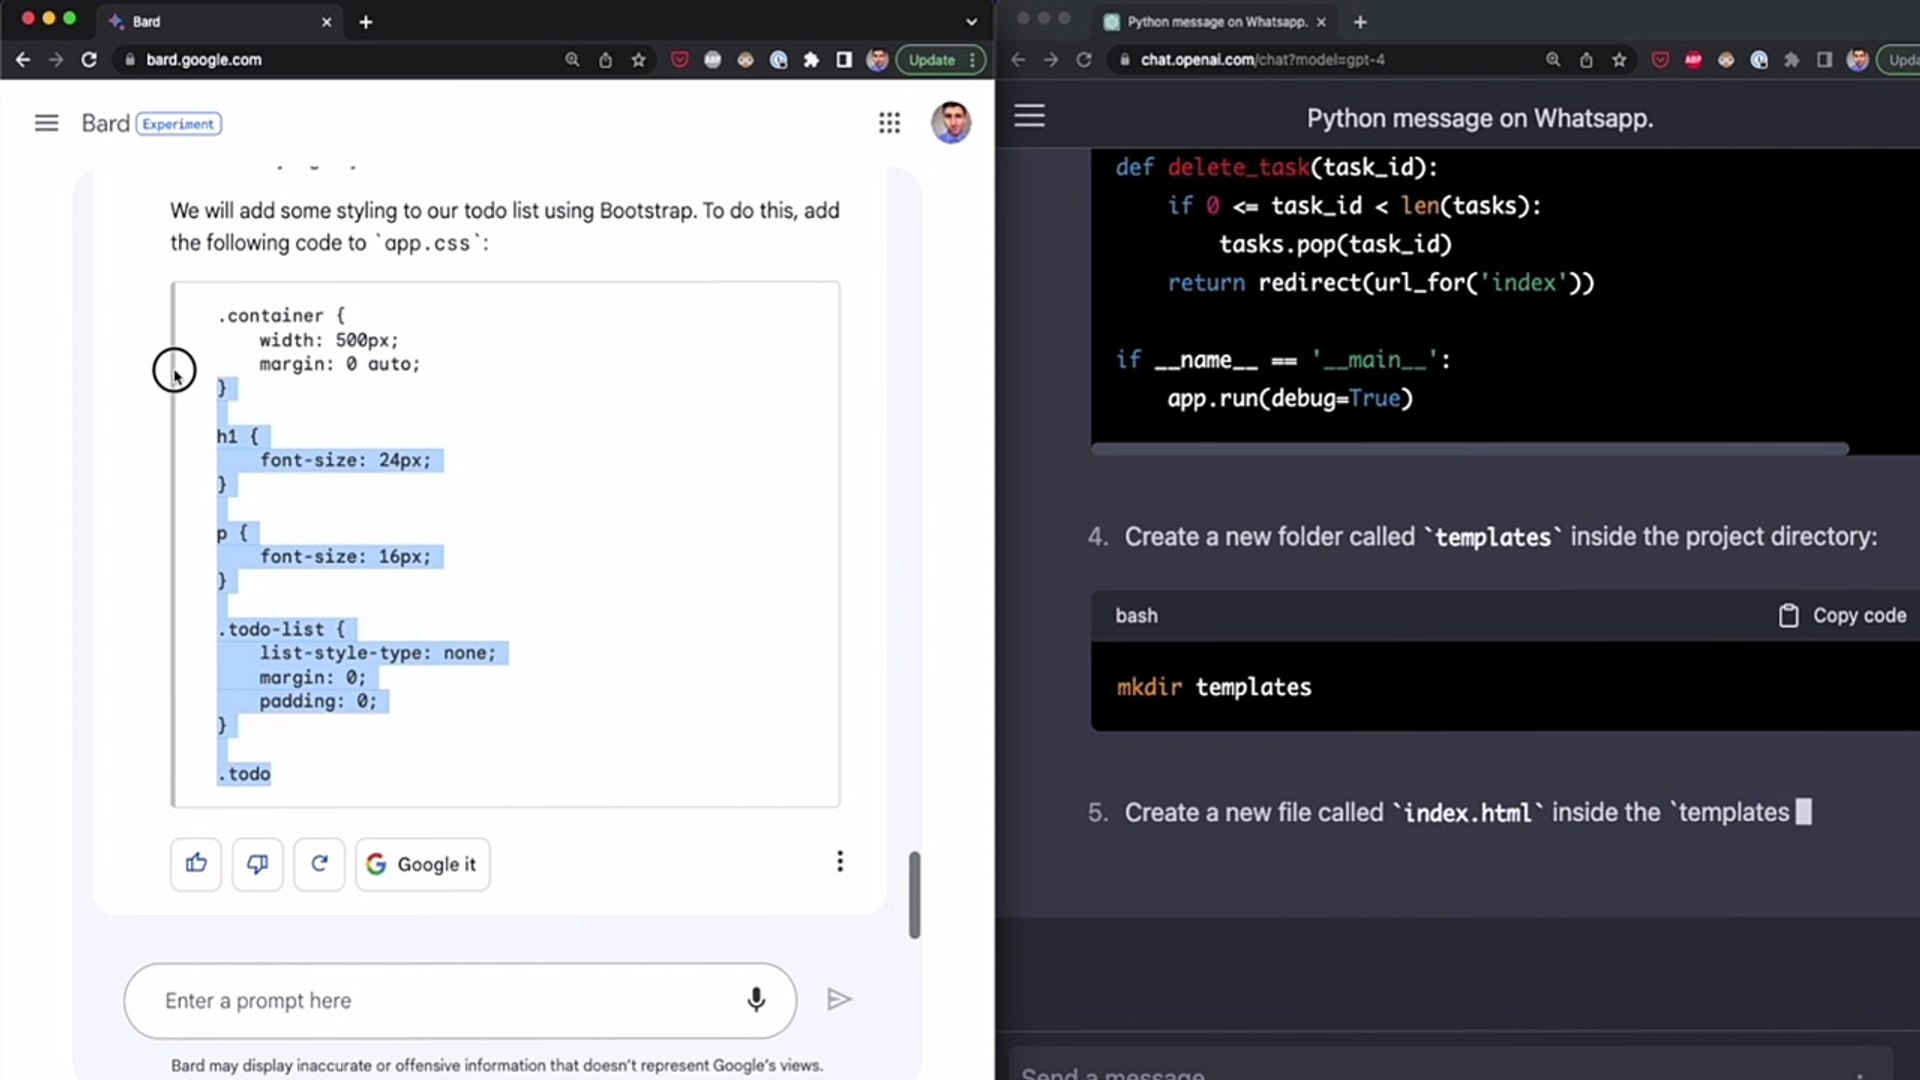Image resolution: width=1920 pixels, height=1080 pixels.
Task: Open the three-dot menu on Bard's response
Action: point(840,861)
